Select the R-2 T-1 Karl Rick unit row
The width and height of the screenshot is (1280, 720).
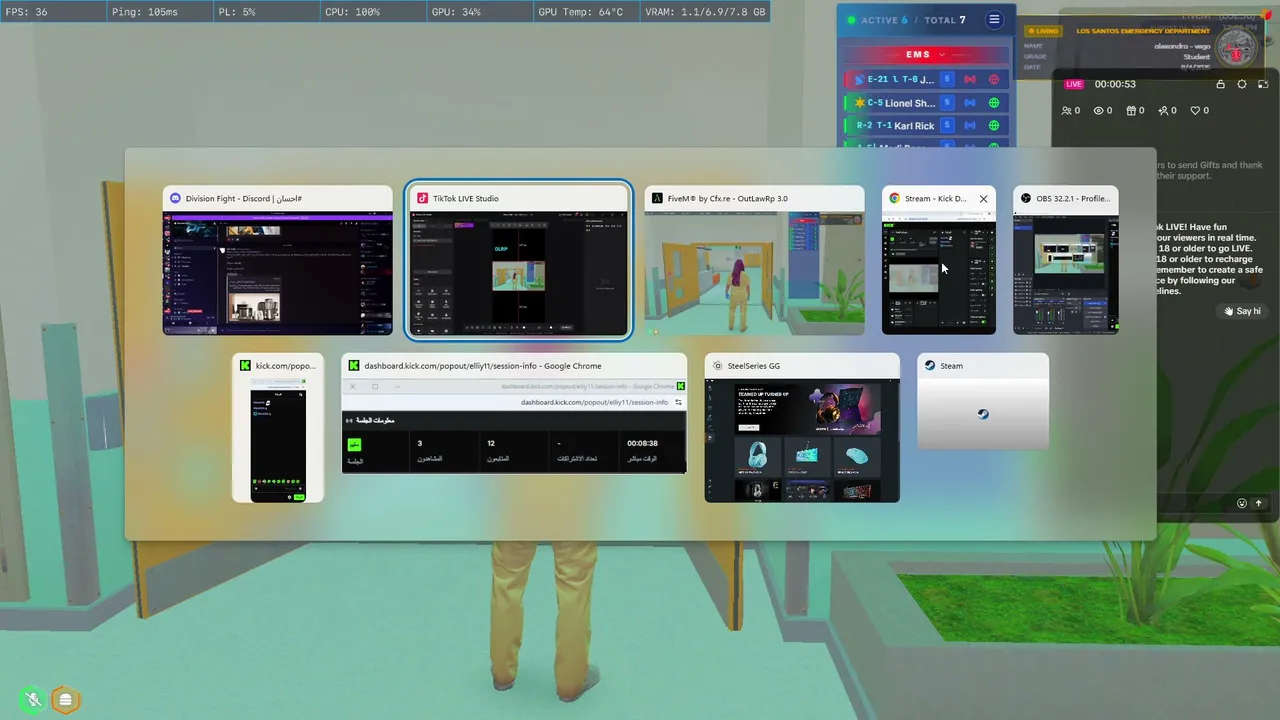point(925,126)
